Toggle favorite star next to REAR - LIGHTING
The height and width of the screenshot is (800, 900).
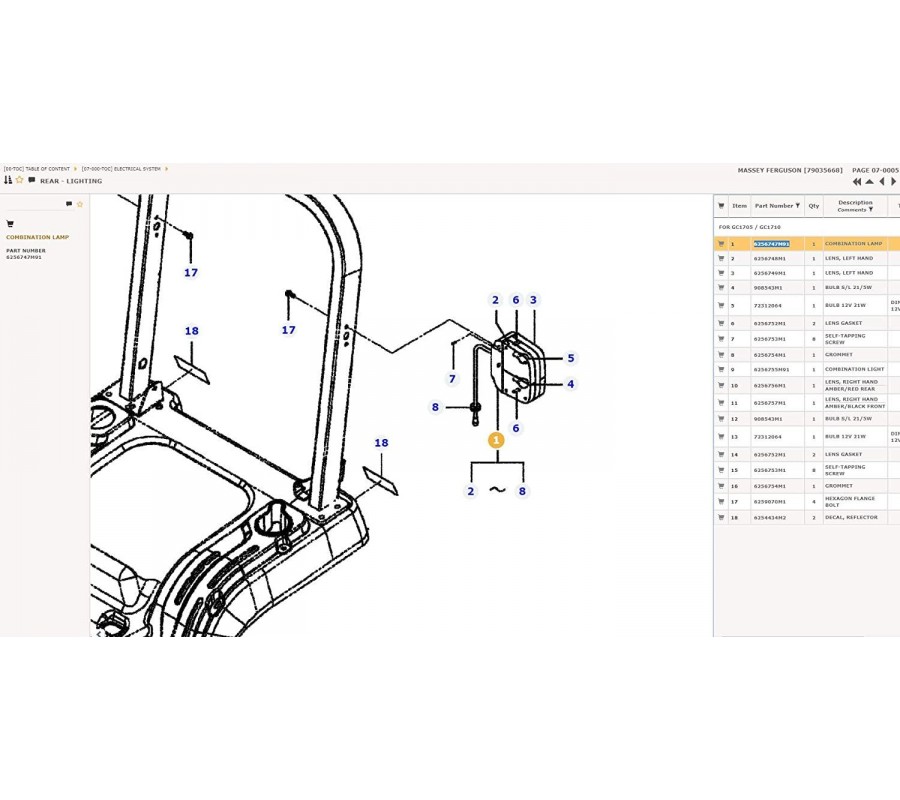(19, 181)
